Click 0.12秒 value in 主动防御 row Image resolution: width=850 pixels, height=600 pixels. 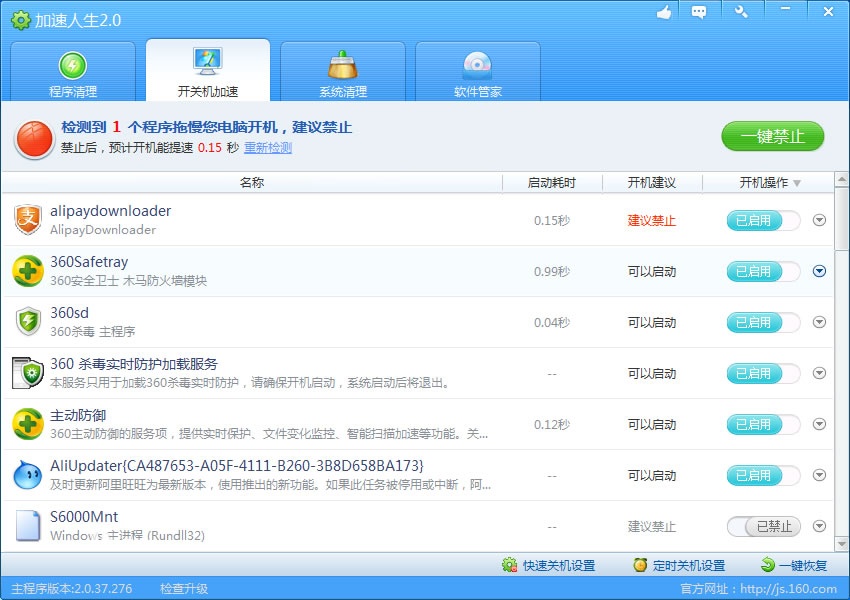(x=552, y=424)
